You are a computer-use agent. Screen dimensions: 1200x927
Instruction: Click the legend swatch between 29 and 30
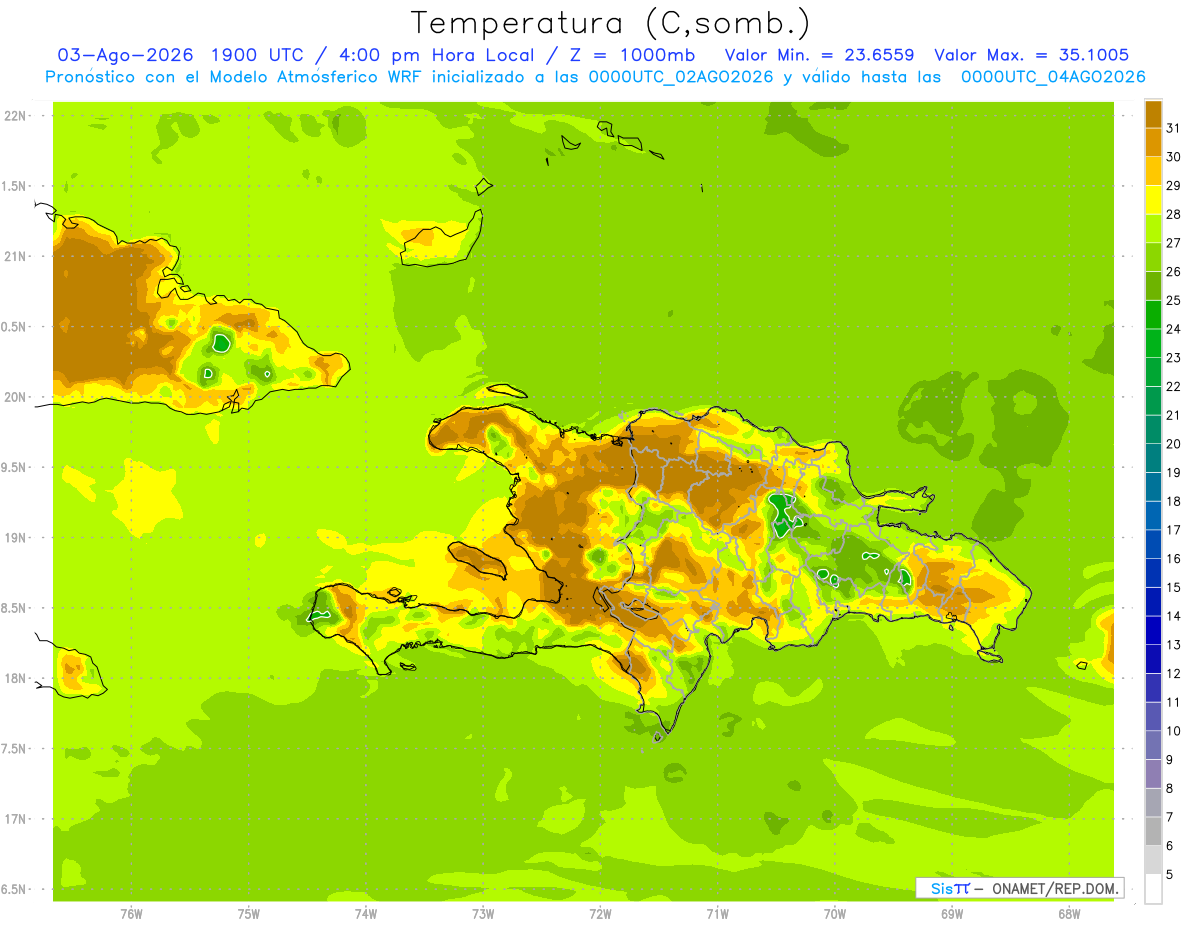click(1153, 171)
